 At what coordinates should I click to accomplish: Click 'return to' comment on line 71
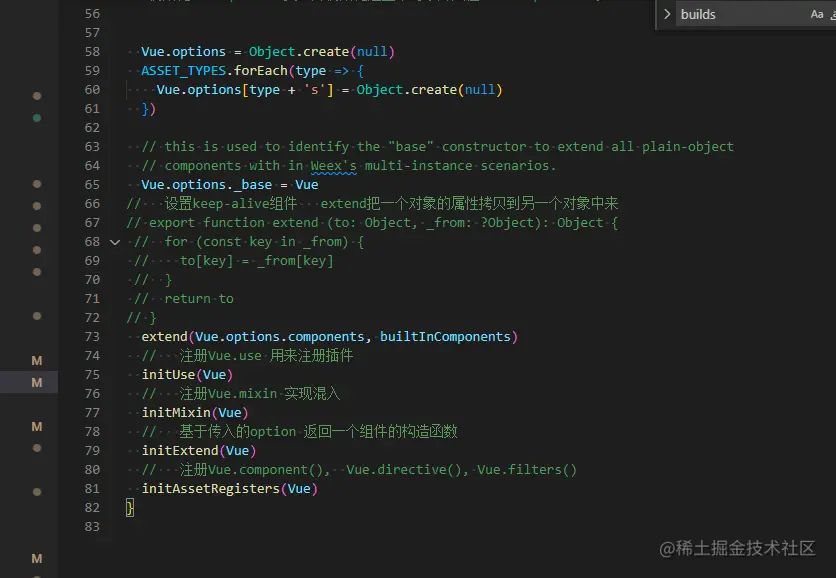tap(199, 299)
